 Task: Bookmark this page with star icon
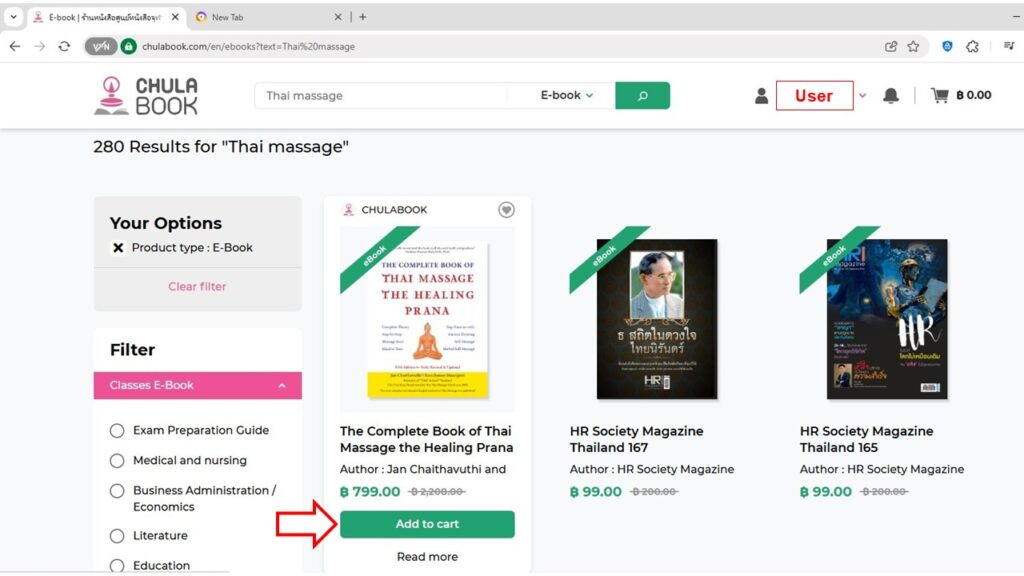coord(913,46)
